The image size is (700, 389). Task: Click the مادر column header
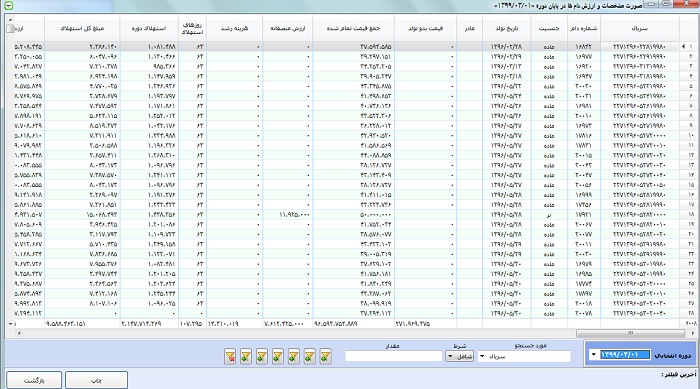click(x=470, y=28)
